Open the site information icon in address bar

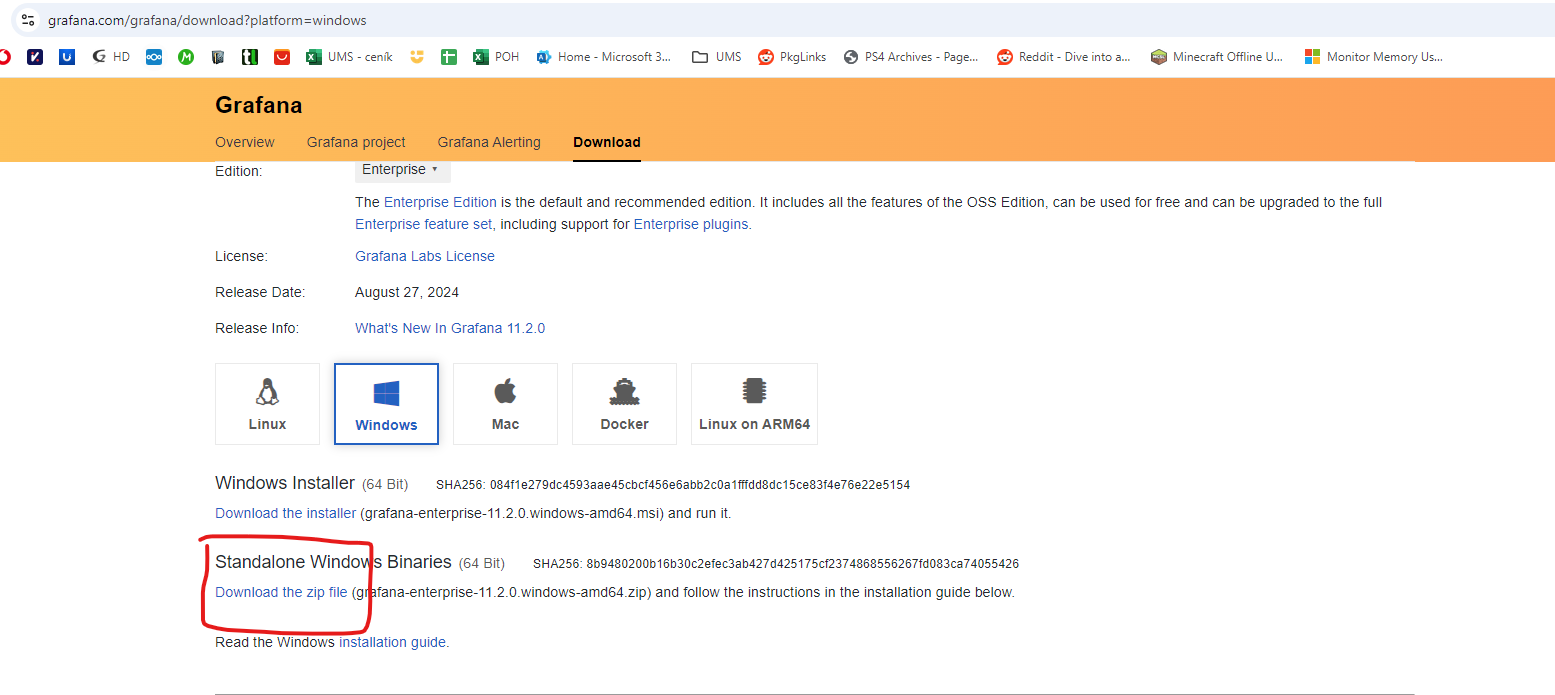(28, 20)
